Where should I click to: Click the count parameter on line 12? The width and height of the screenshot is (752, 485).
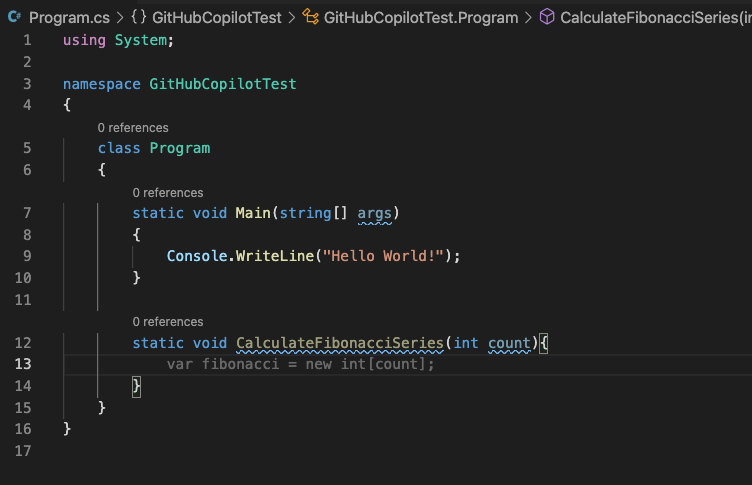pos(509,343)
